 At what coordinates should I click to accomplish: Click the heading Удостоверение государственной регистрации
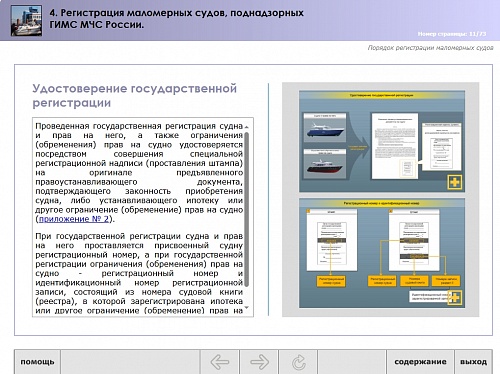[135, 95]
